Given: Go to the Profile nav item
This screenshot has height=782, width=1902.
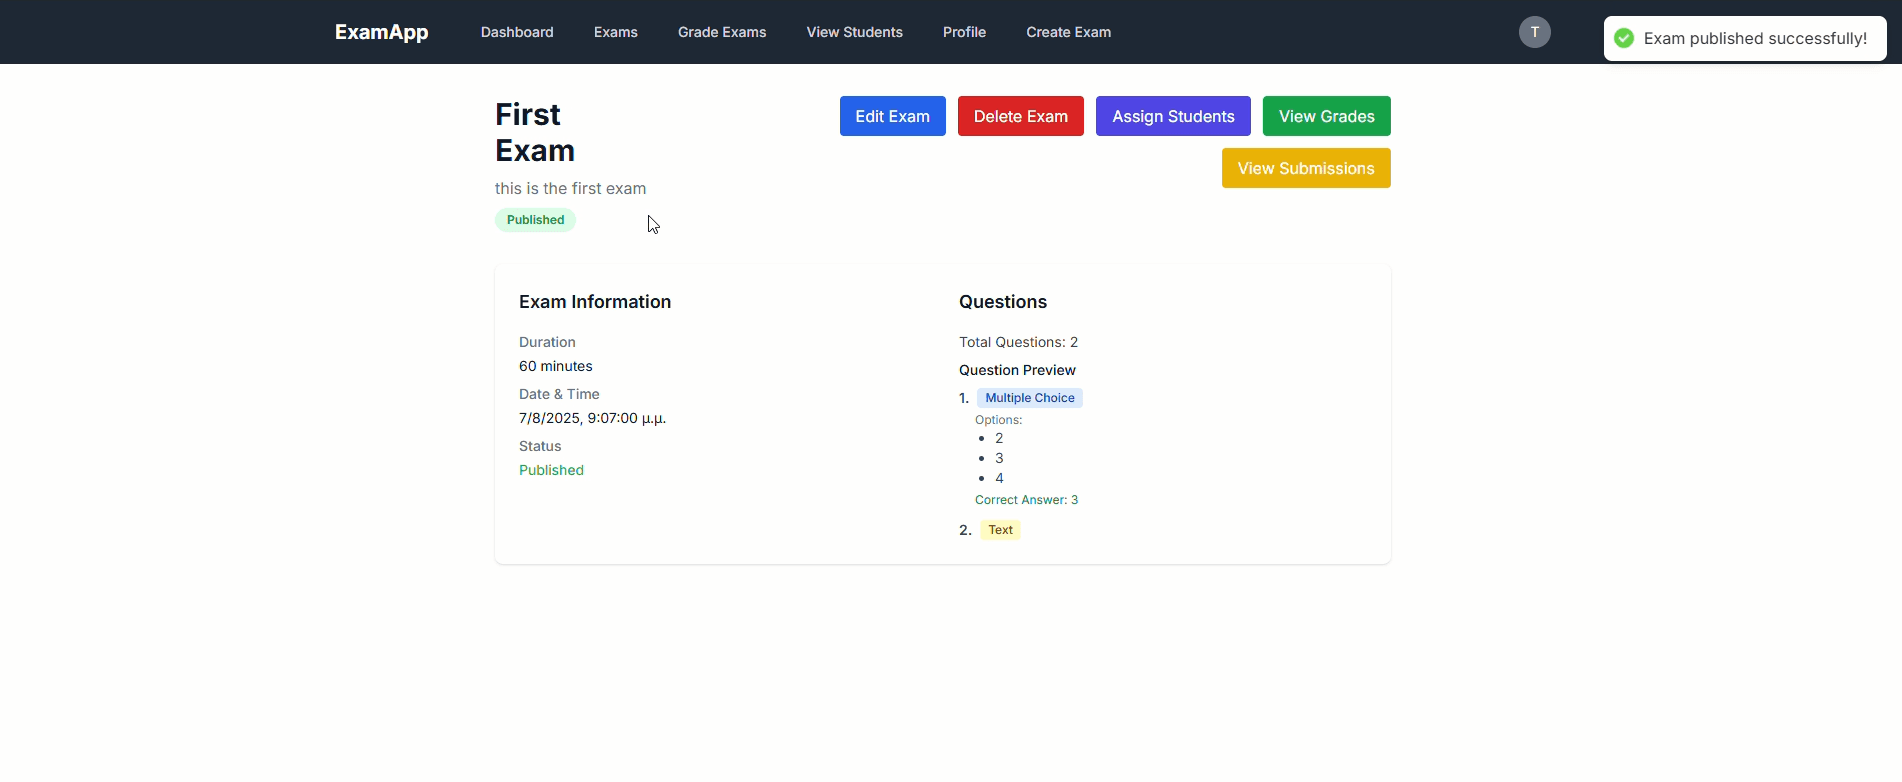Looking at the screenshot, I should (x=964, y=32).
